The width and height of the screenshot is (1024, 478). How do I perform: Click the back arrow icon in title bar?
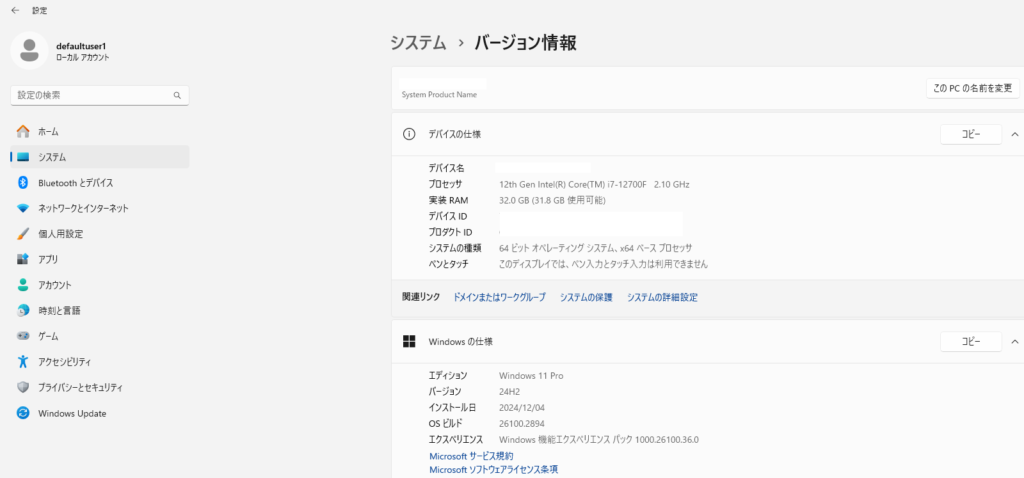14,10
